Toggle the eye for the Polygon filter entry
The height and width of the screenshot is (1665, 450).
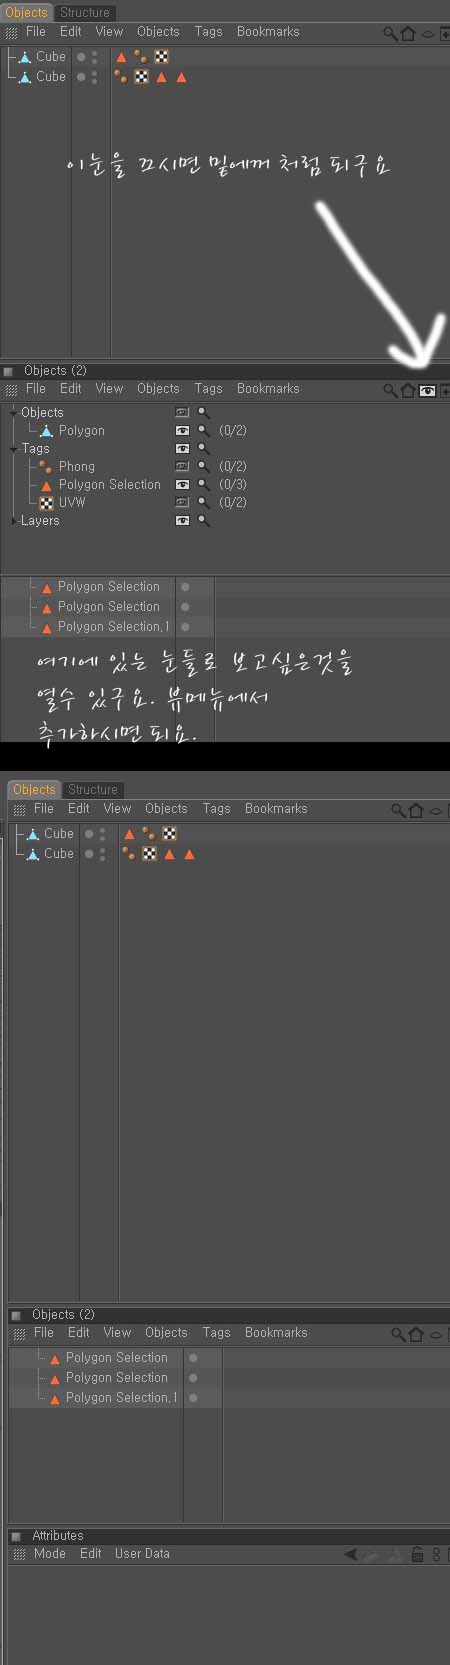point(182,430)
